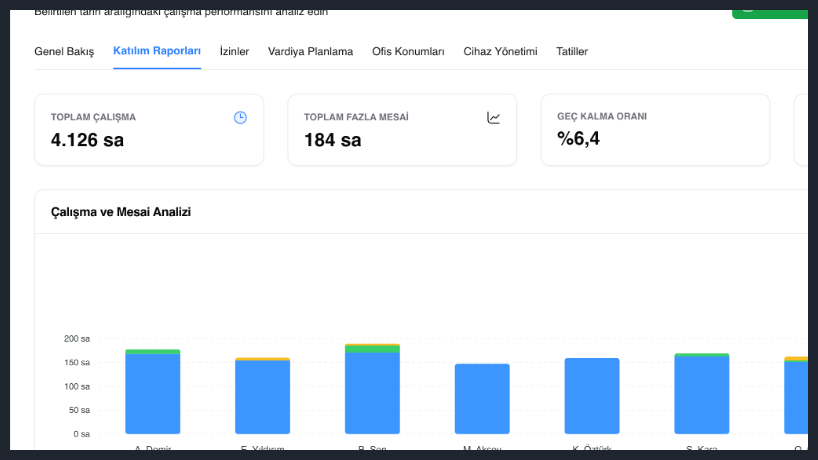Screen dimensions: 818x460
Task: Click the 100 sa axis label
Action: [77, 386]
